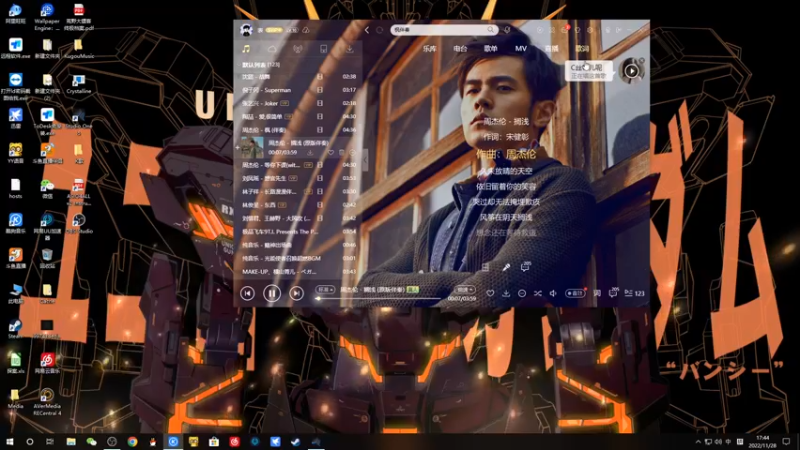Viewport: 800px width, 450px height.
Task: Open the MV icon for Superman row
Action: tap(320, 90)
